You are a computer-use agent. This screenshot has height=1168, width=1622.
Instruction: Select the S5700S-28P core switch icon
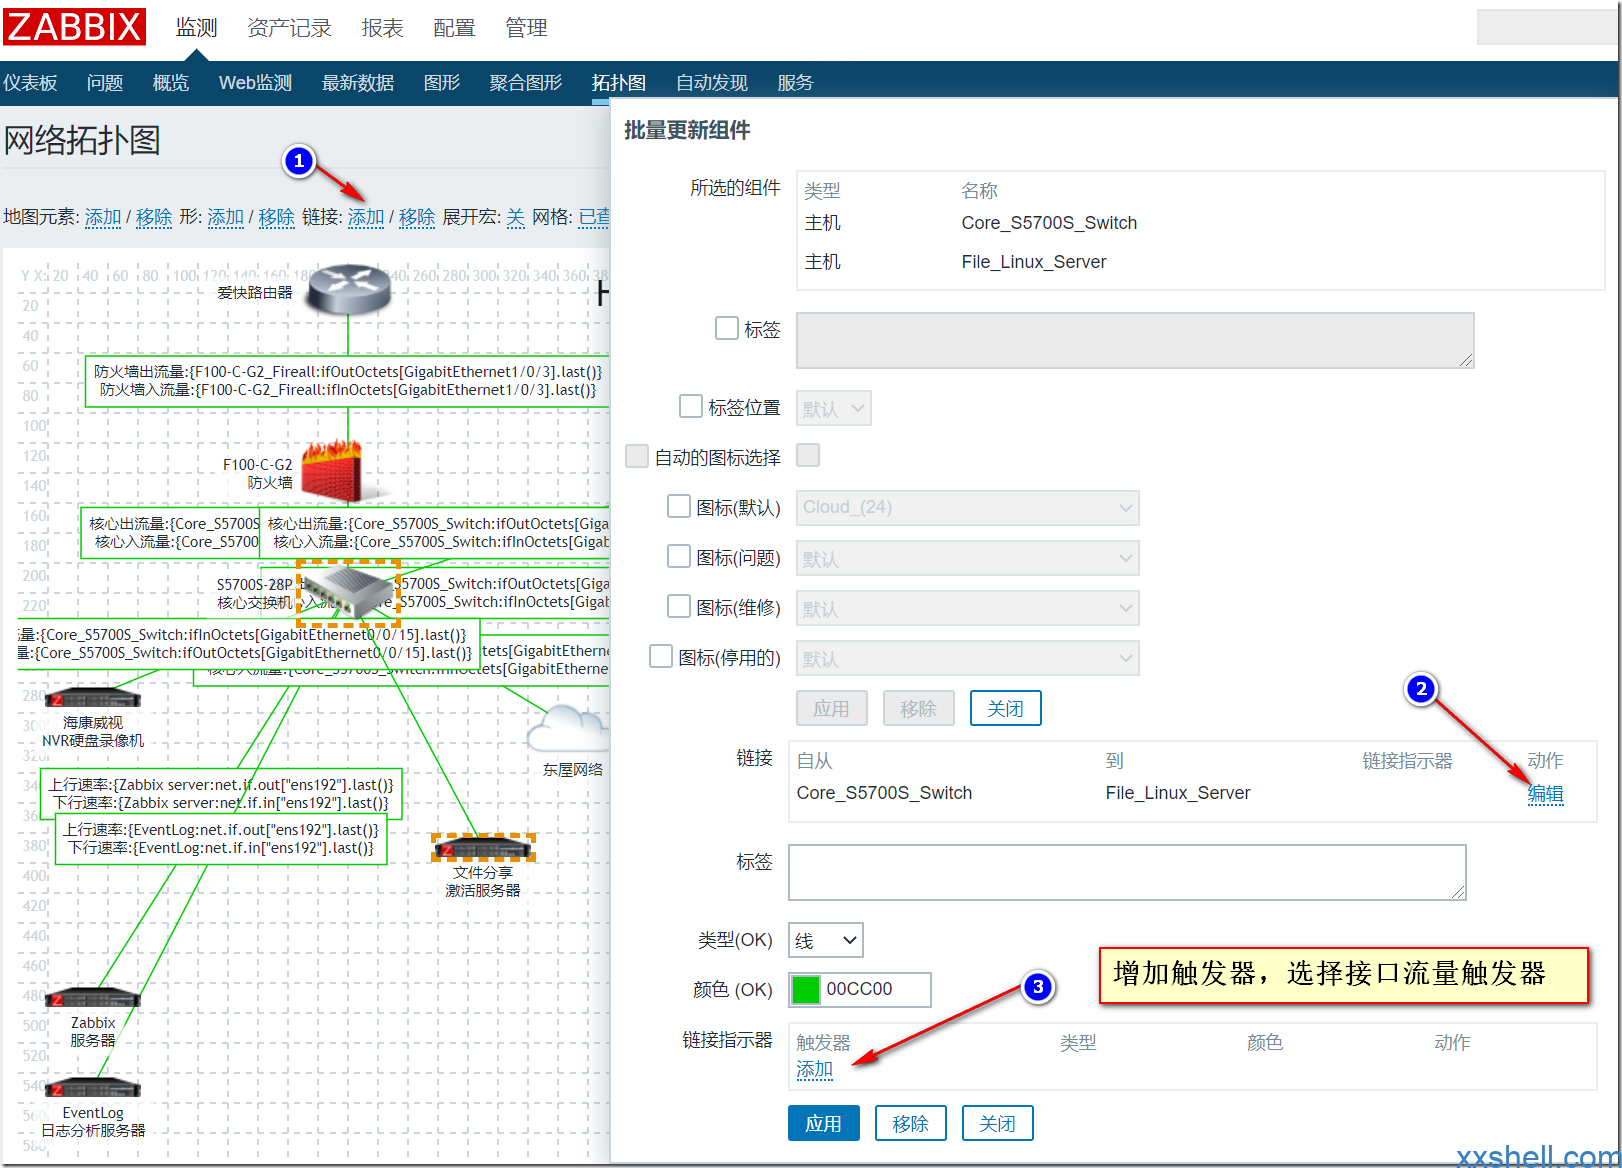pyautogui.click(x=348, y=592)
